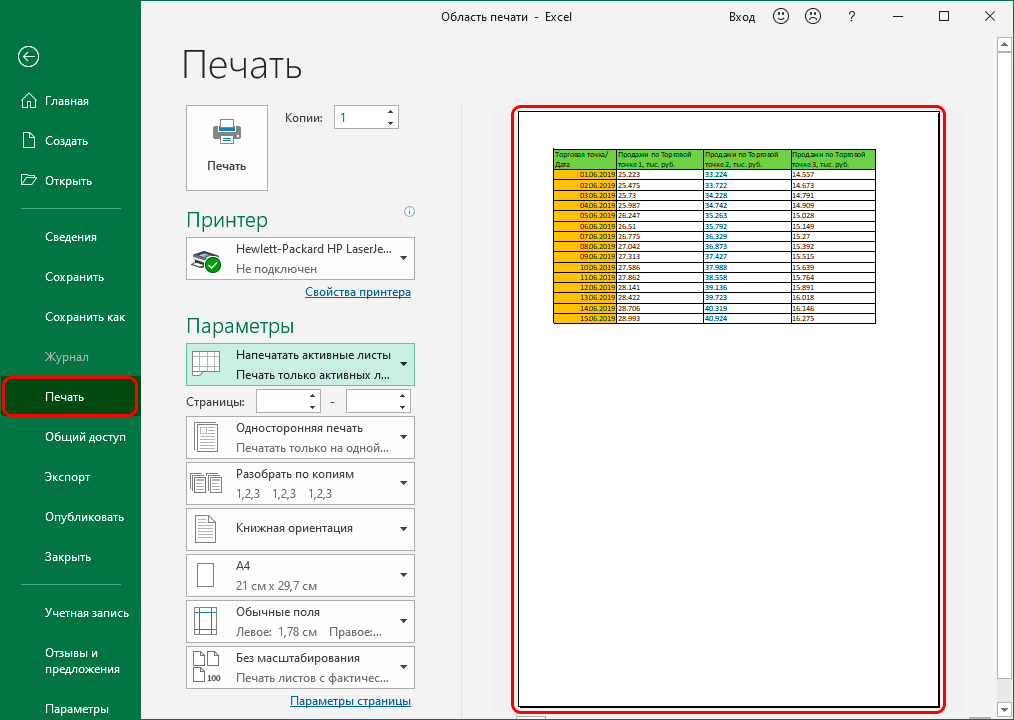Select Export in the sidebar
The width and height of the screenshot is (1014, 720).
point(68,477)
